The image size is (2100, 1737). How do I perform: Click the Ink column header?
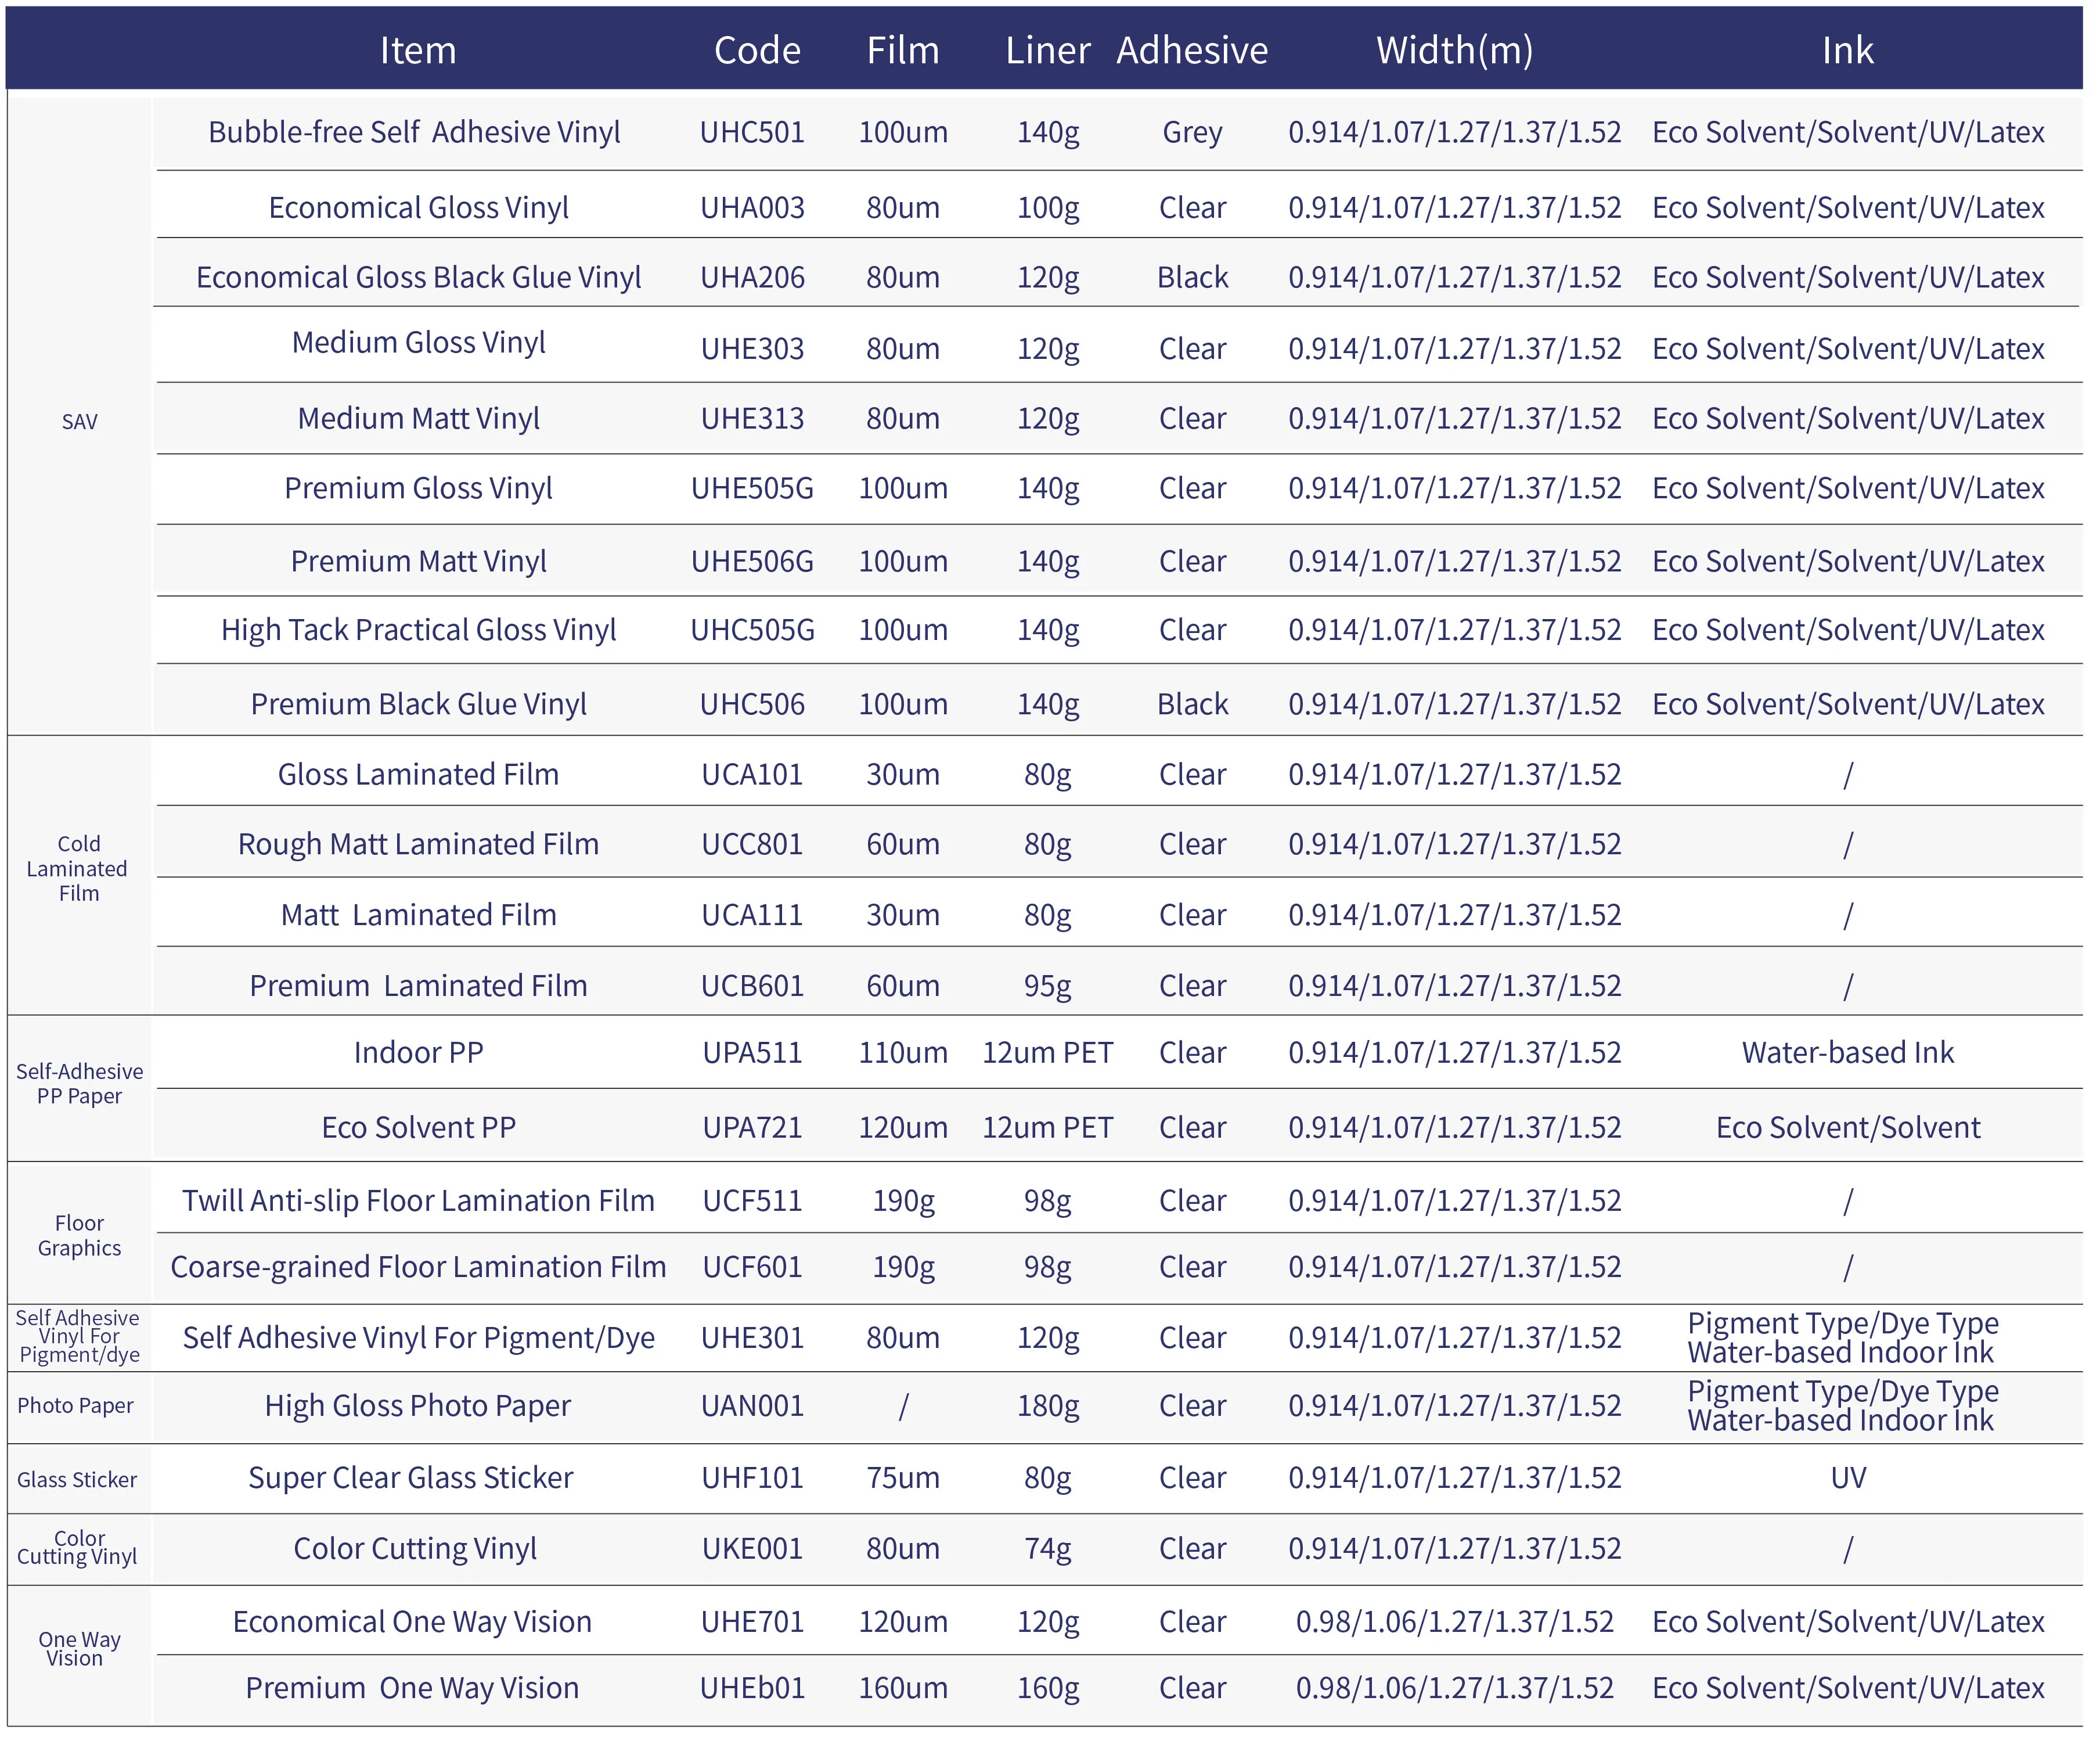[x=1847, y=50]
